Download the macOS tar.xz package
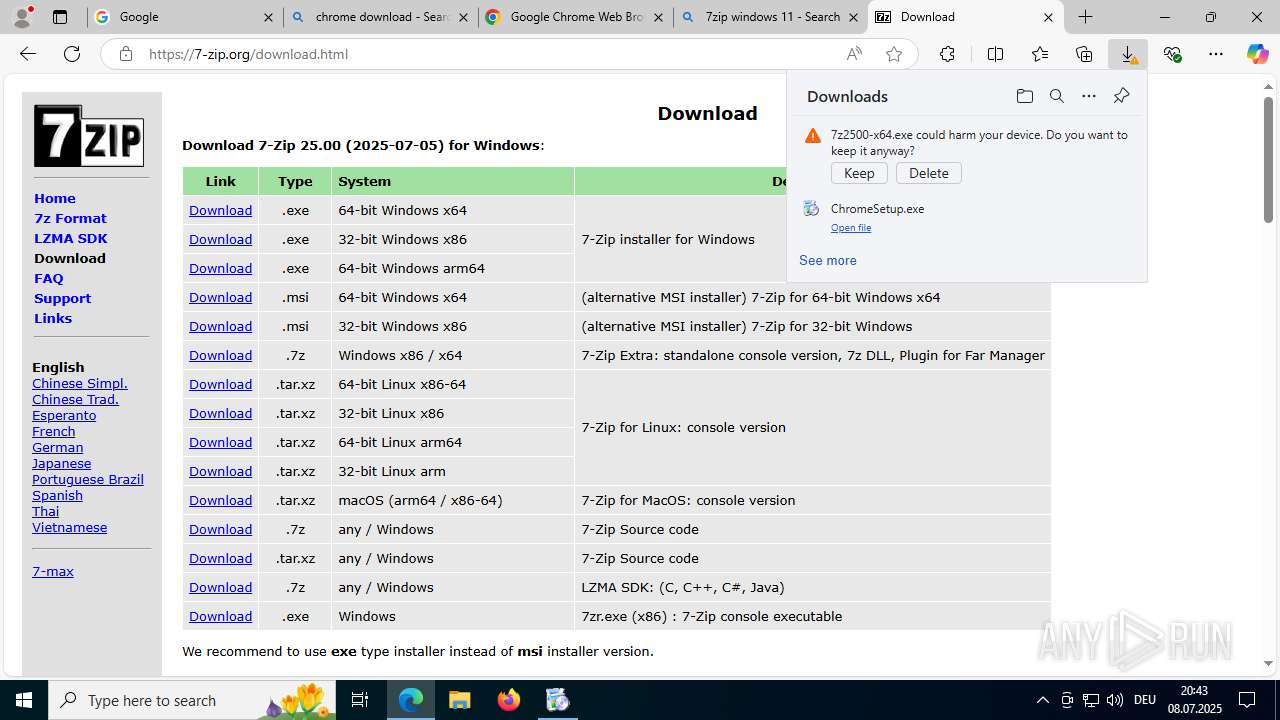 pyautogui.click(x=220, y=500)
